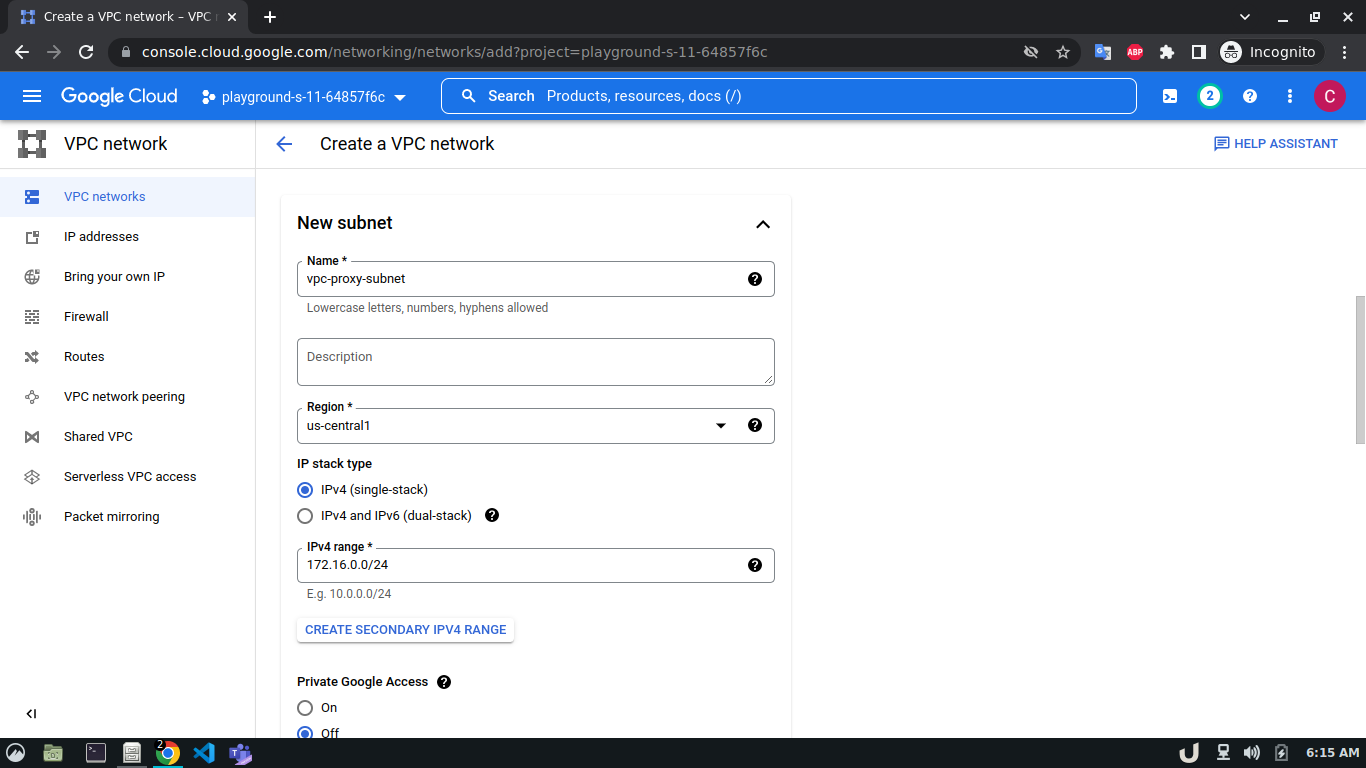Open the Adblock Plus extension icon

(1135, 52)
